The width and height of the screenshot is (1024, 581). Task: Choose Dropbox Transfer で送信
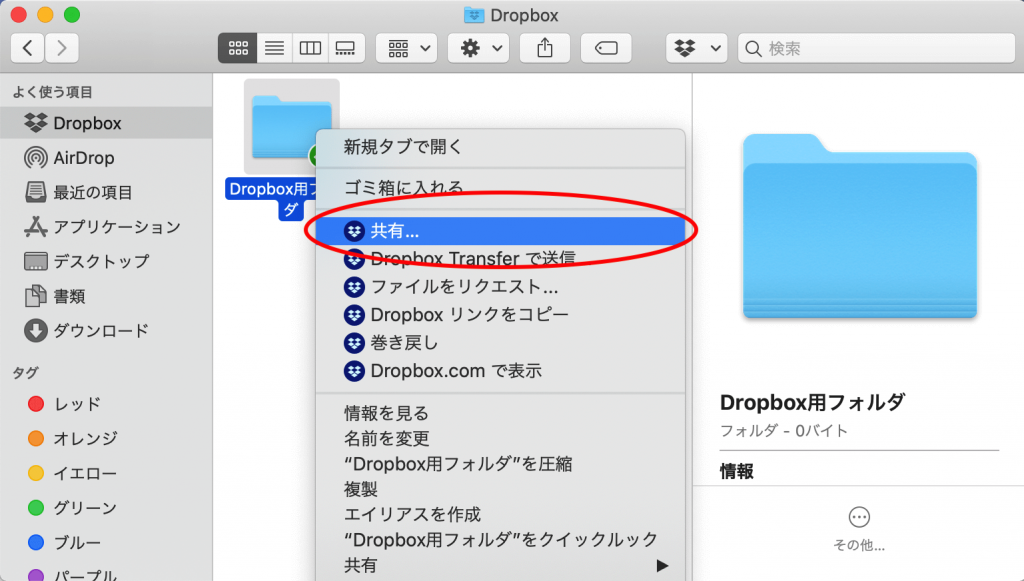tap(500, 259)
